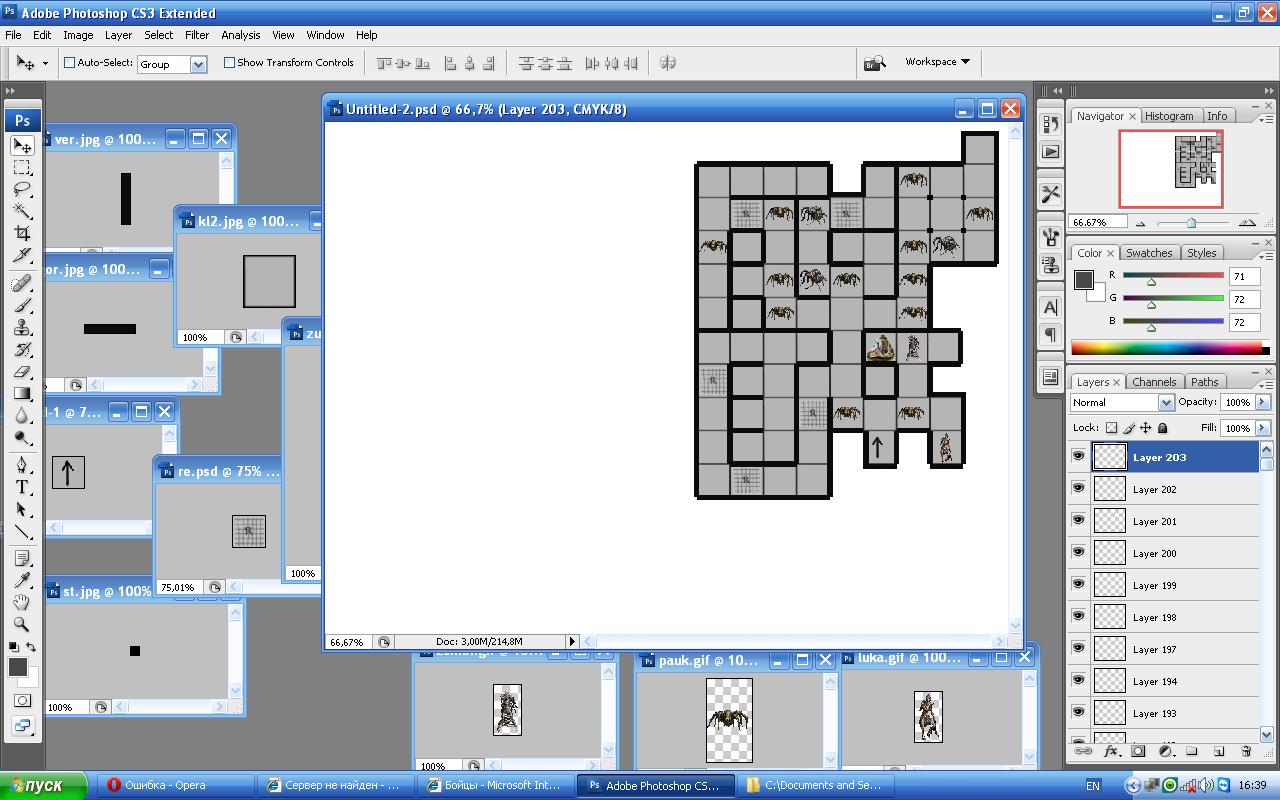Click the foreground color swatch in toolbox
Image resolution: width=1280 pixels, height=800 pixels.
point(17,667)
